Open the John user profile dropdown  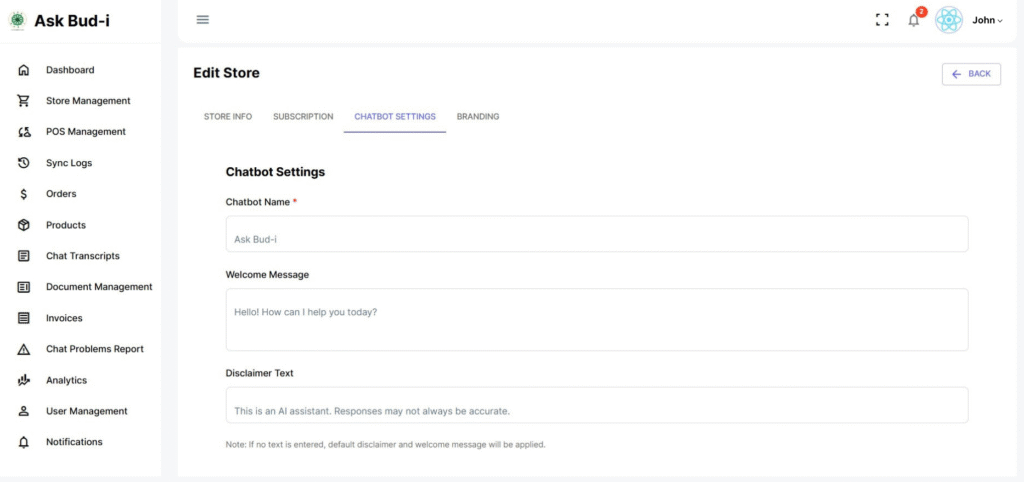(987, 20)
